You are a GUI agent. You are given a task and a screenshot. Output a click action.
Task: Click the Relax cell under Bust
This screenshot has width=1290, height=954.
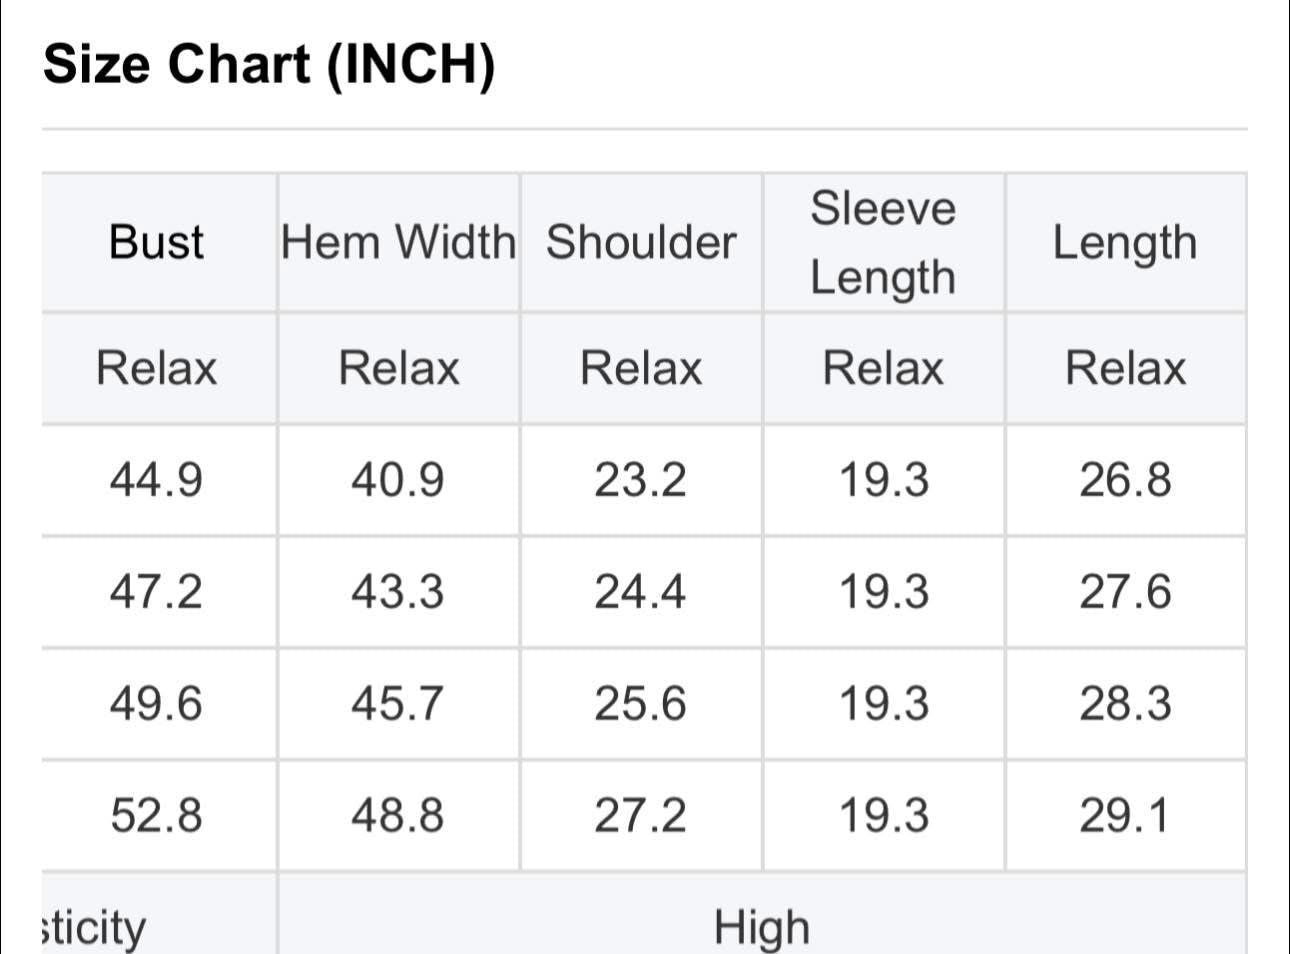click(x=156, y=368)
